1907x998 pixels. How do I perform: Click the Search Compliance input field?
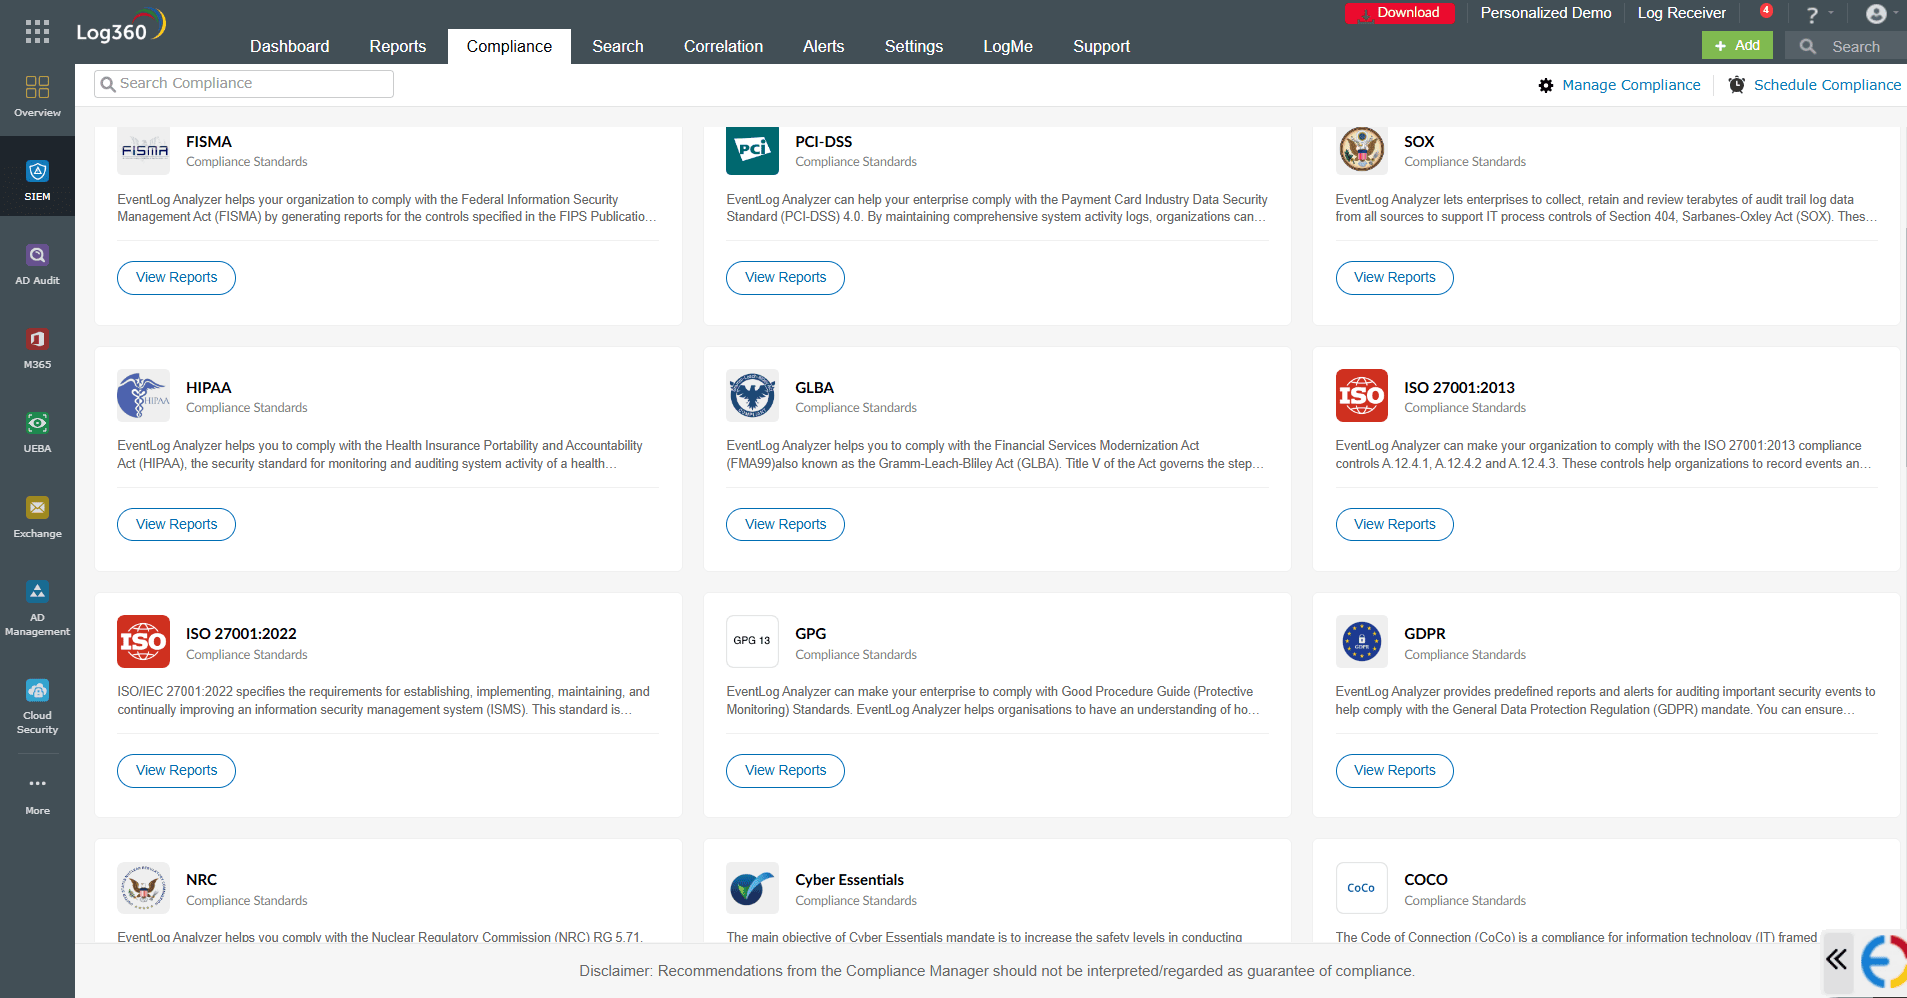[242, 83]
